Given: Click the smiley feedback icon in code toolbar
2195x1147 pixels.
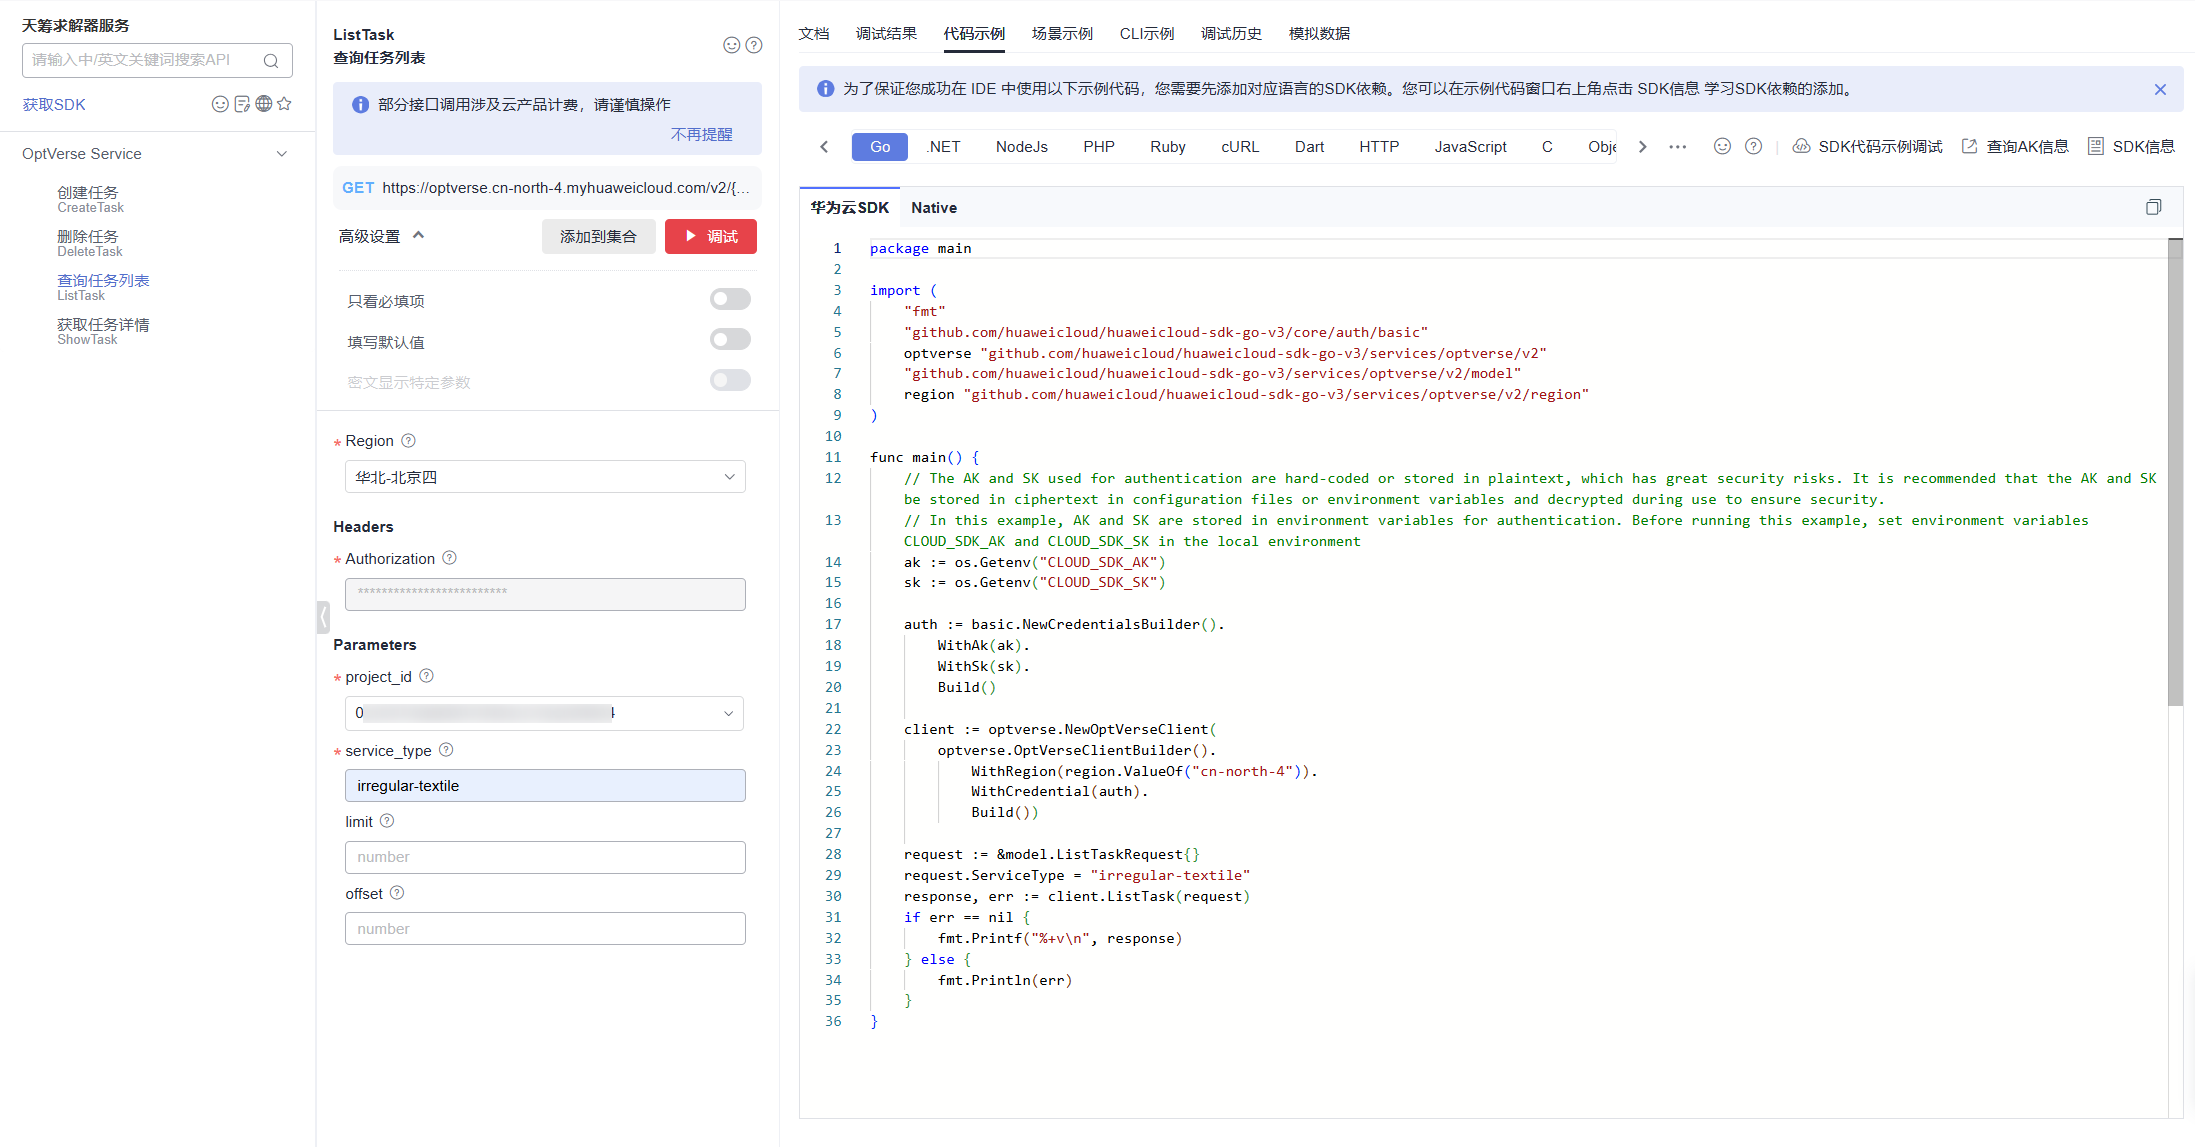Looking at the screenshot, I should pyautogui.click(x=1722, y=147).
